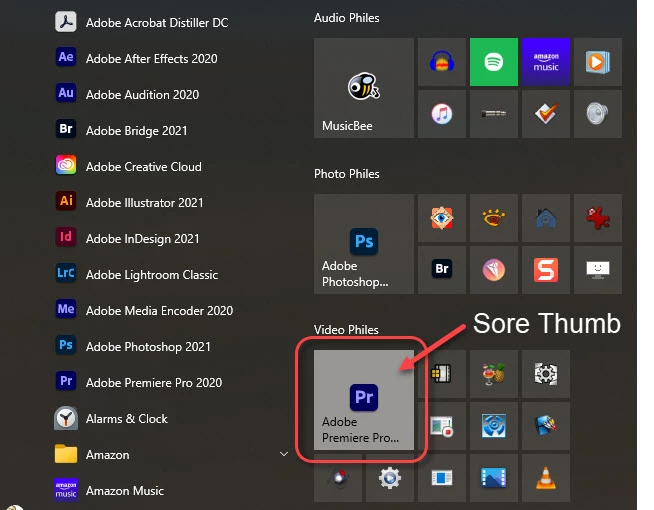Open the audio jack plug tile
This screenshot has width=654, height=510.
coord(494,114)
